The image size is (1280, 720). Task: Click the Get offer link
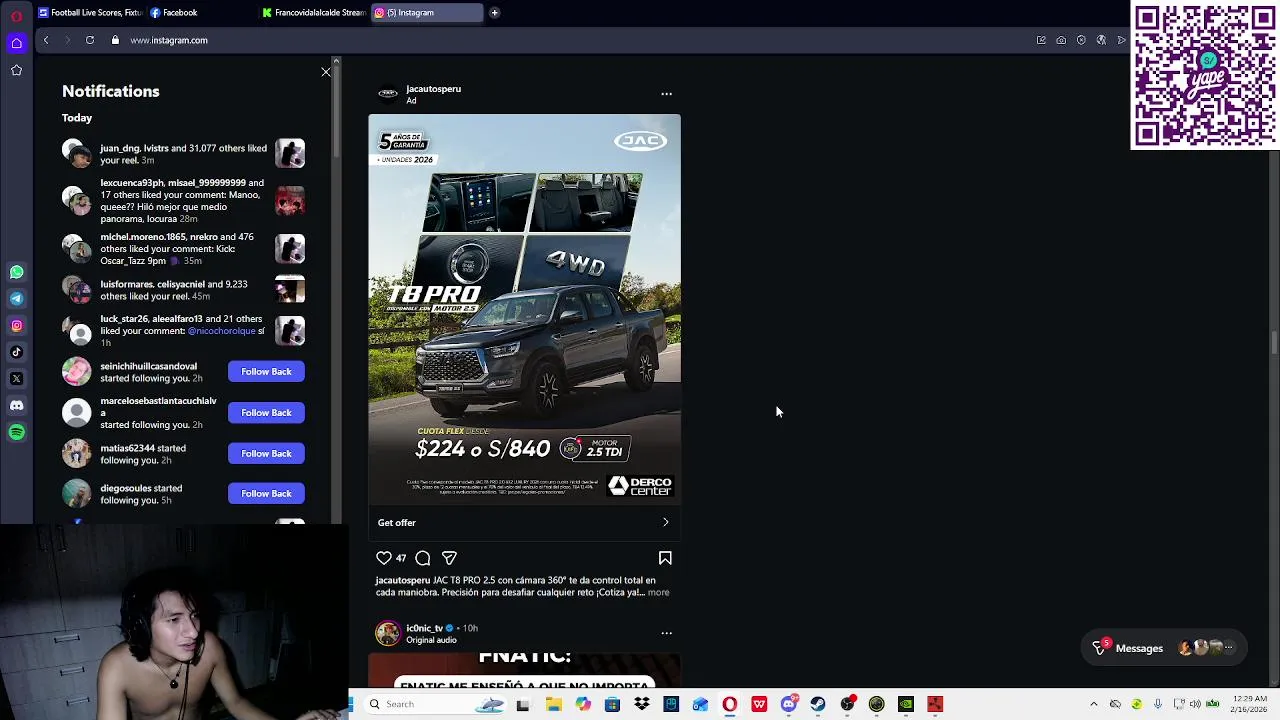click(397, 522)
